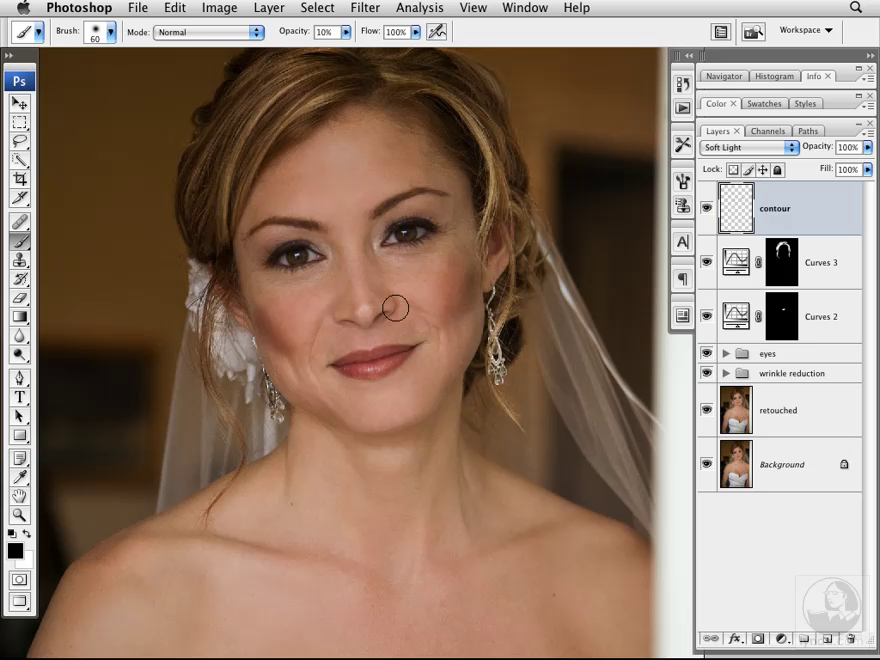Hide the eyes layer group

(707, 353)
